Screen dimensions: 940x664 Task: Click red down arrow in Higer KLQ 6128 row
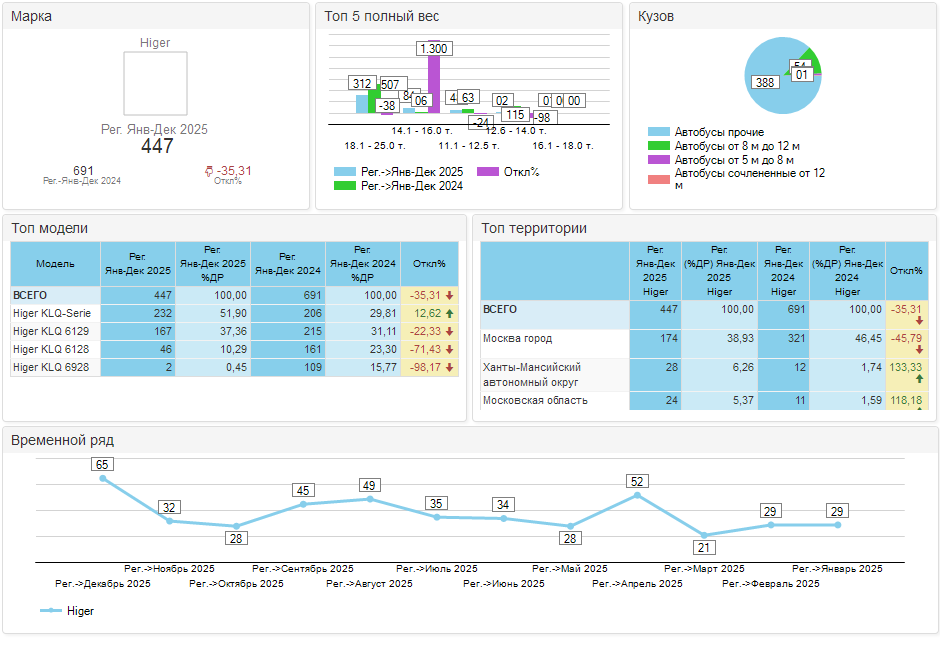(450, 350)
